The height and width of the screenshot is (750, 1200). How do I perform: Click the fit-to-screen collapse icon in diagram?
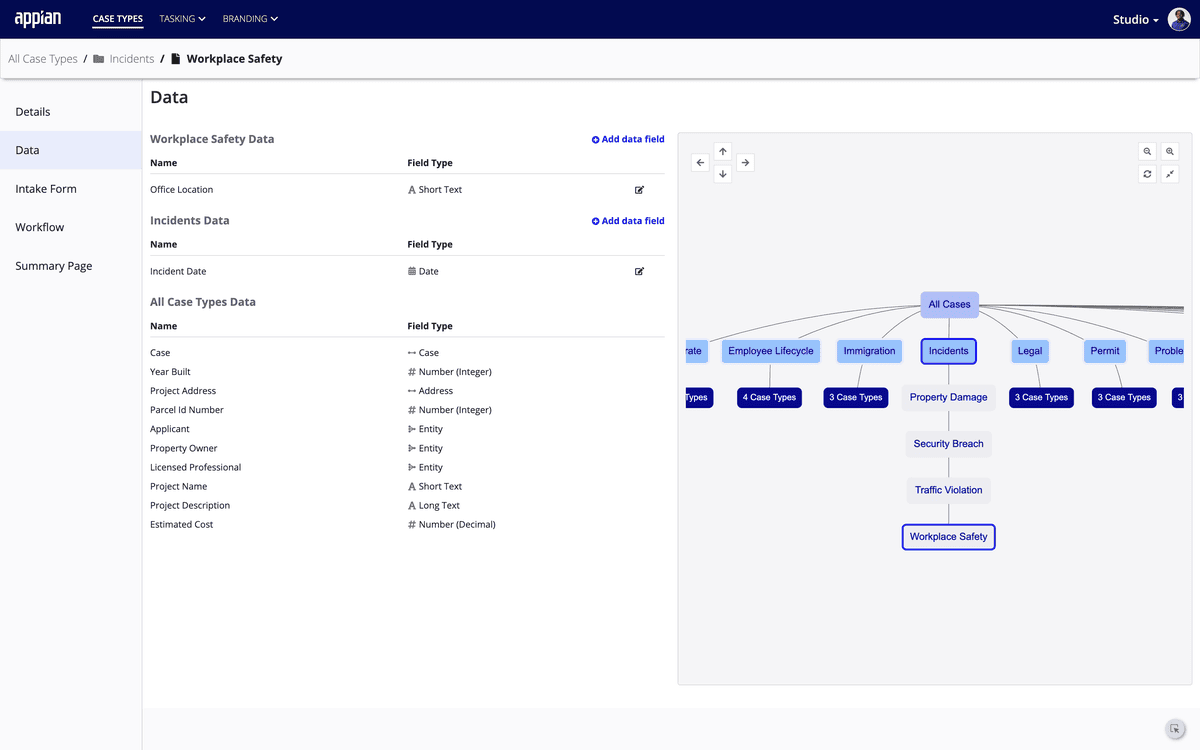pos(1170,174)
